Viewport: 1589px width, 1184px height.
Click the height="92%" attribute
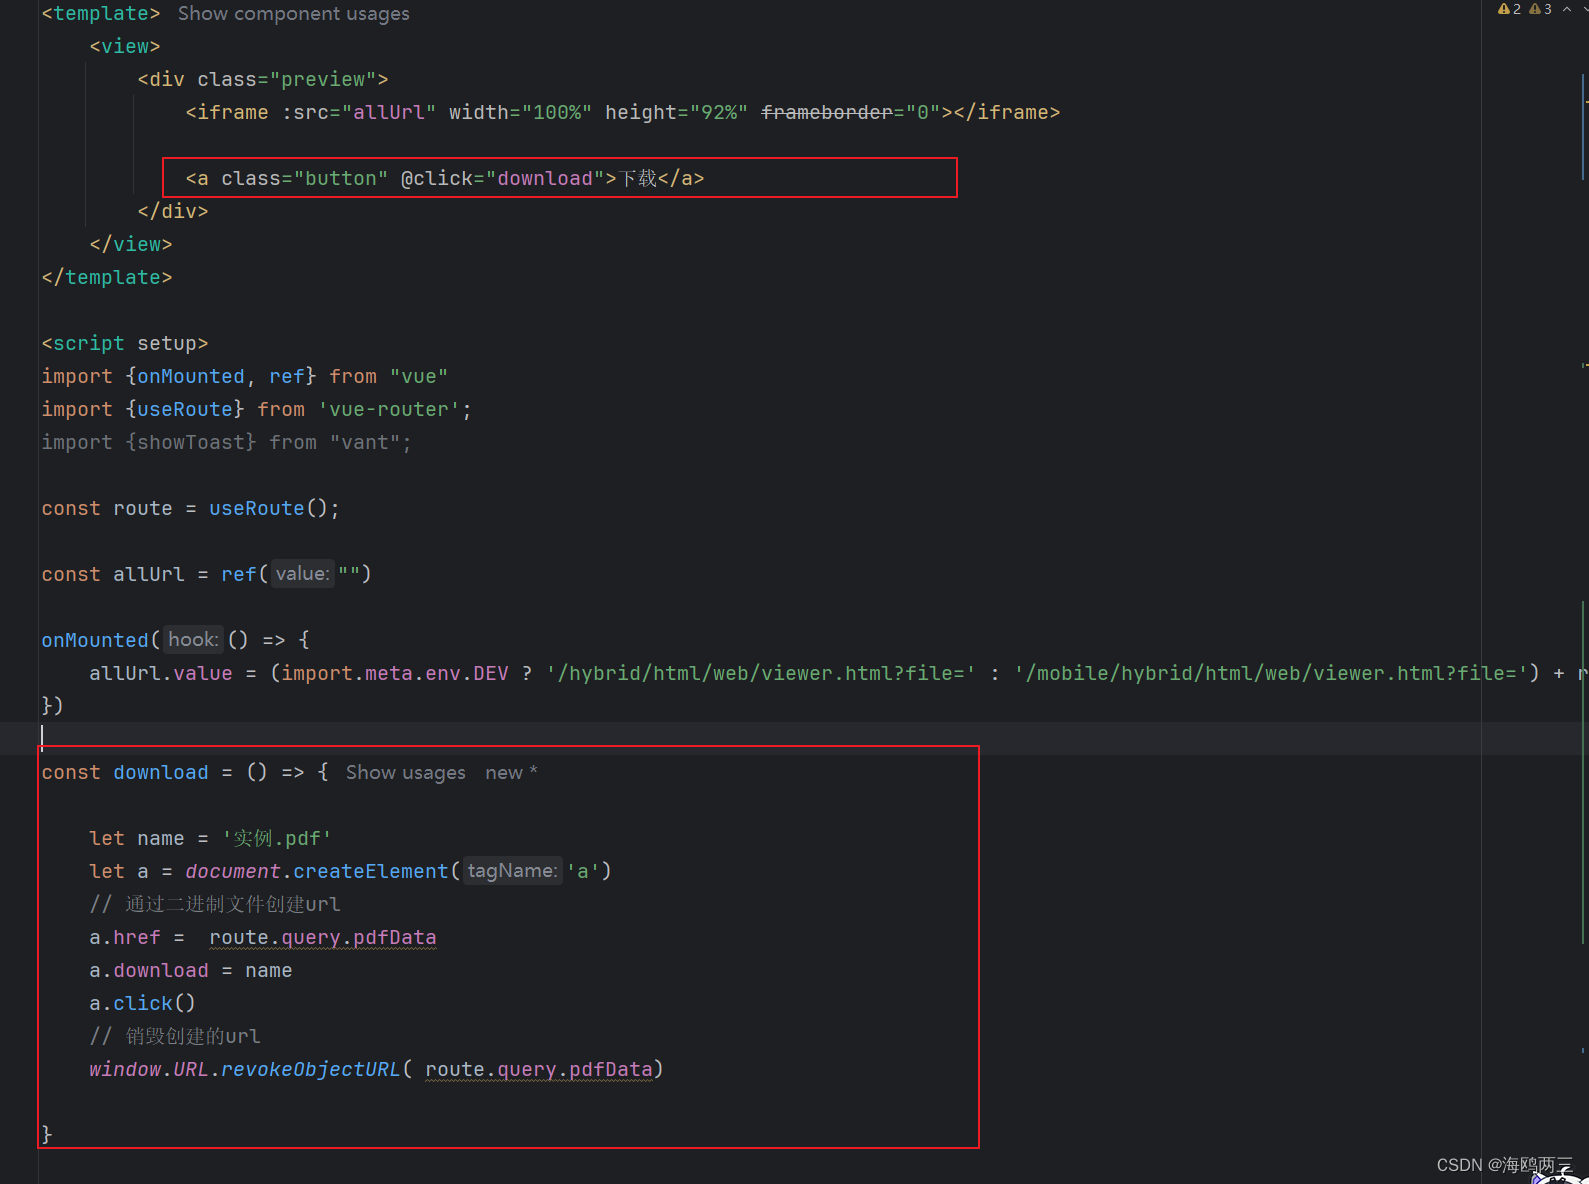tap(676, 113)
